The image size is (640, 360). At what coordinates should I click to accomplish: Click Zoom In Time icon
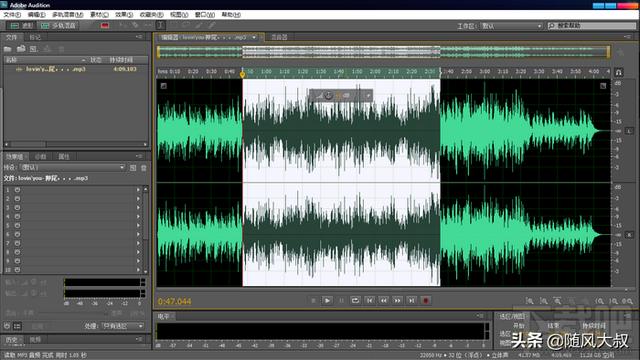tap(557, 301)
